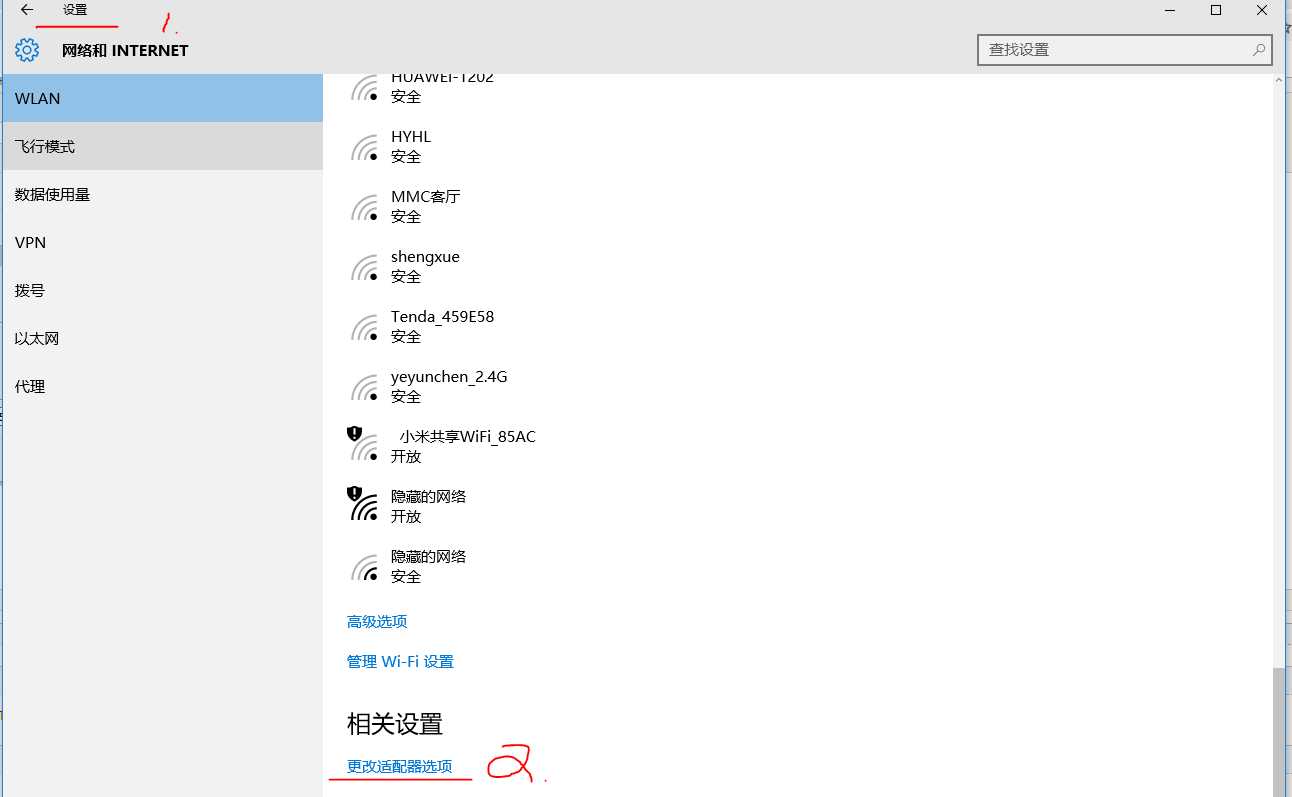The image size is (1292, 797).
Task: Click the secure 隐藏的网络 signal icon
Action: [x=364, y=567]
